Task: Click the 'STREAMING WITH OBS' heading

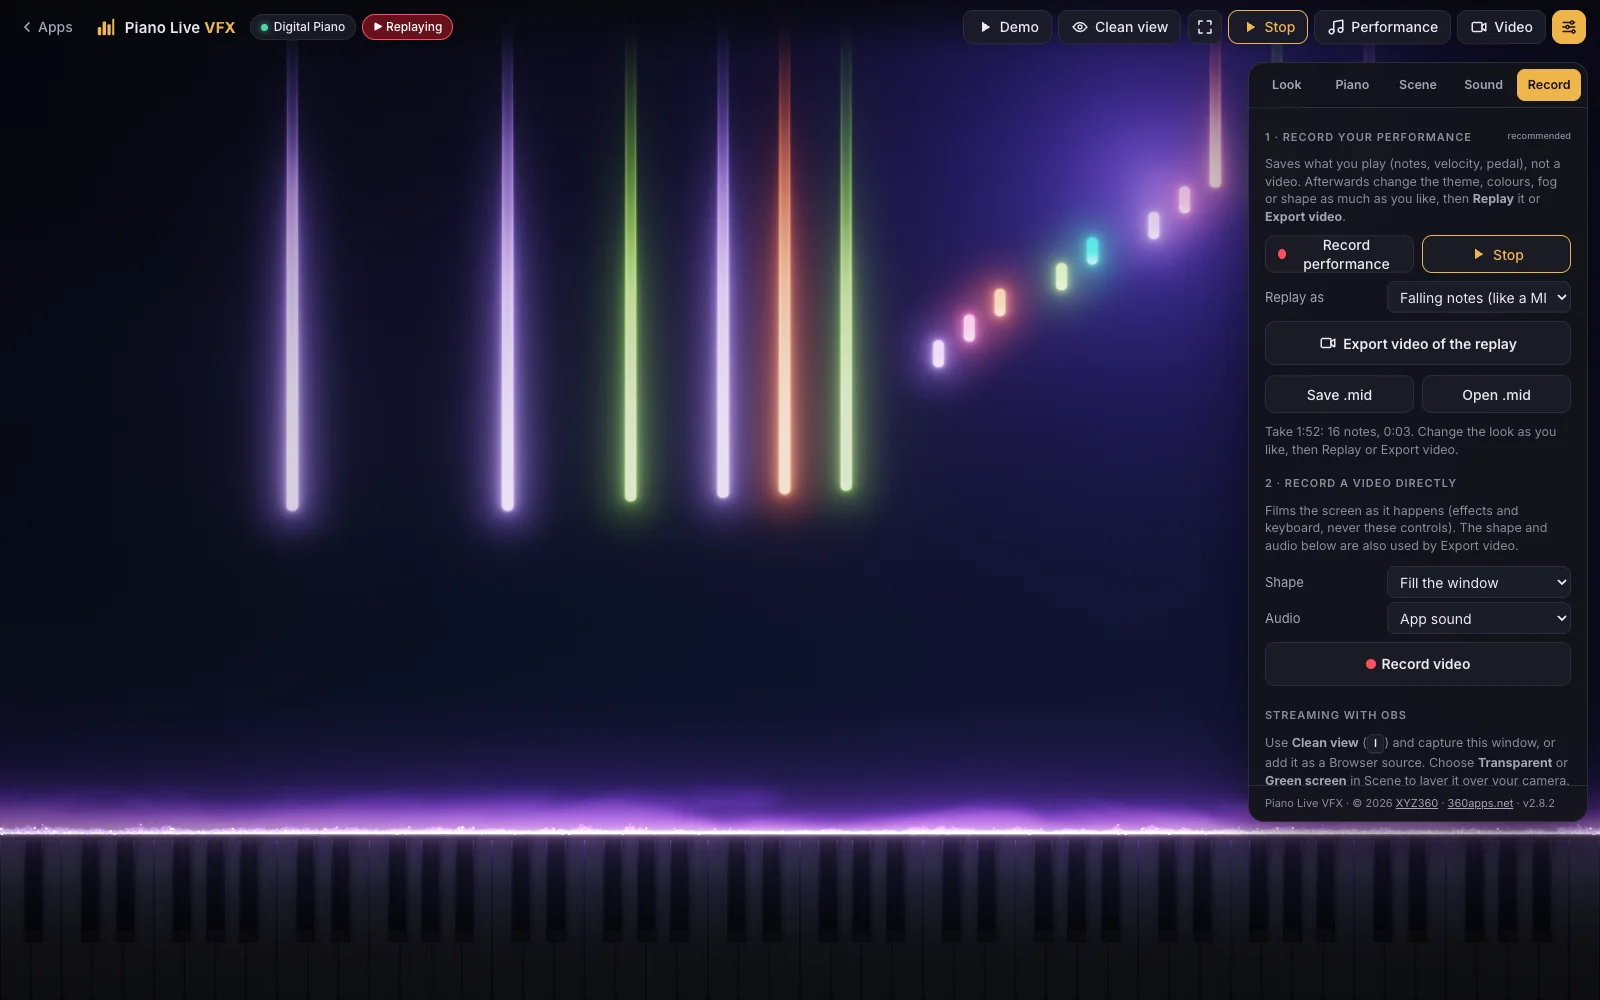Action: pos(1335,715)
